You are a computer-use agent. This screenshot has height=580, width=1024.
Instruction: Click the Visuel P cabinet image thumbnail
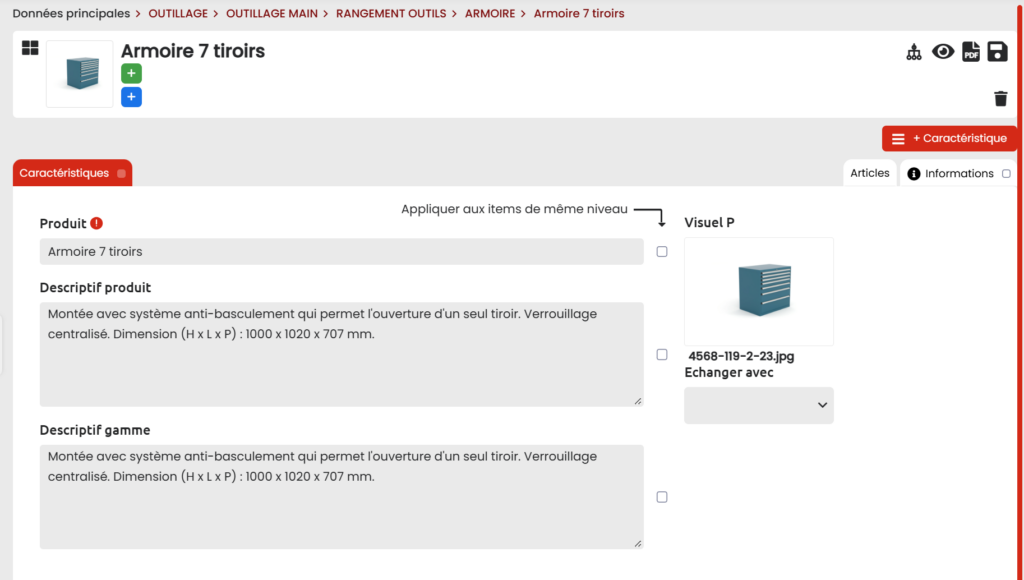[758, 291]
